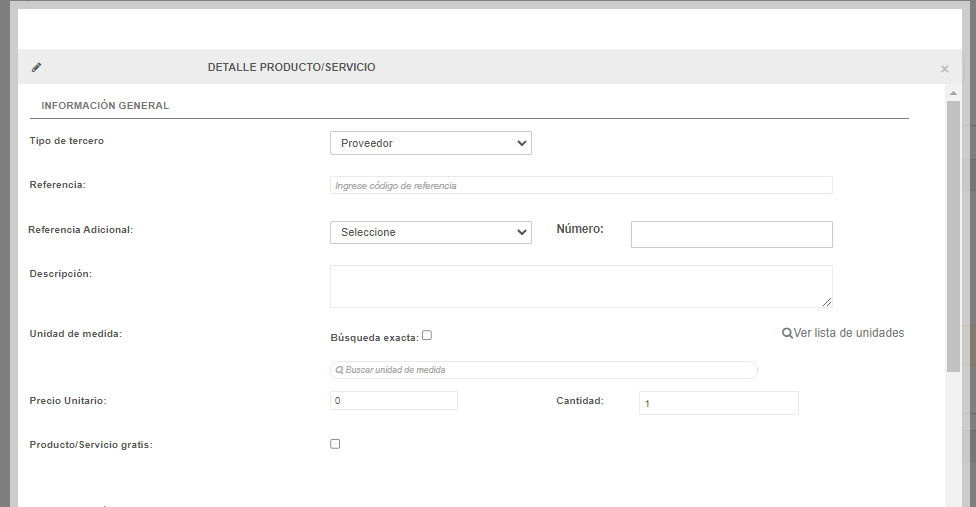Click the Cantidad input field
This screenshot has width=976, height=507.
(718, 403)
